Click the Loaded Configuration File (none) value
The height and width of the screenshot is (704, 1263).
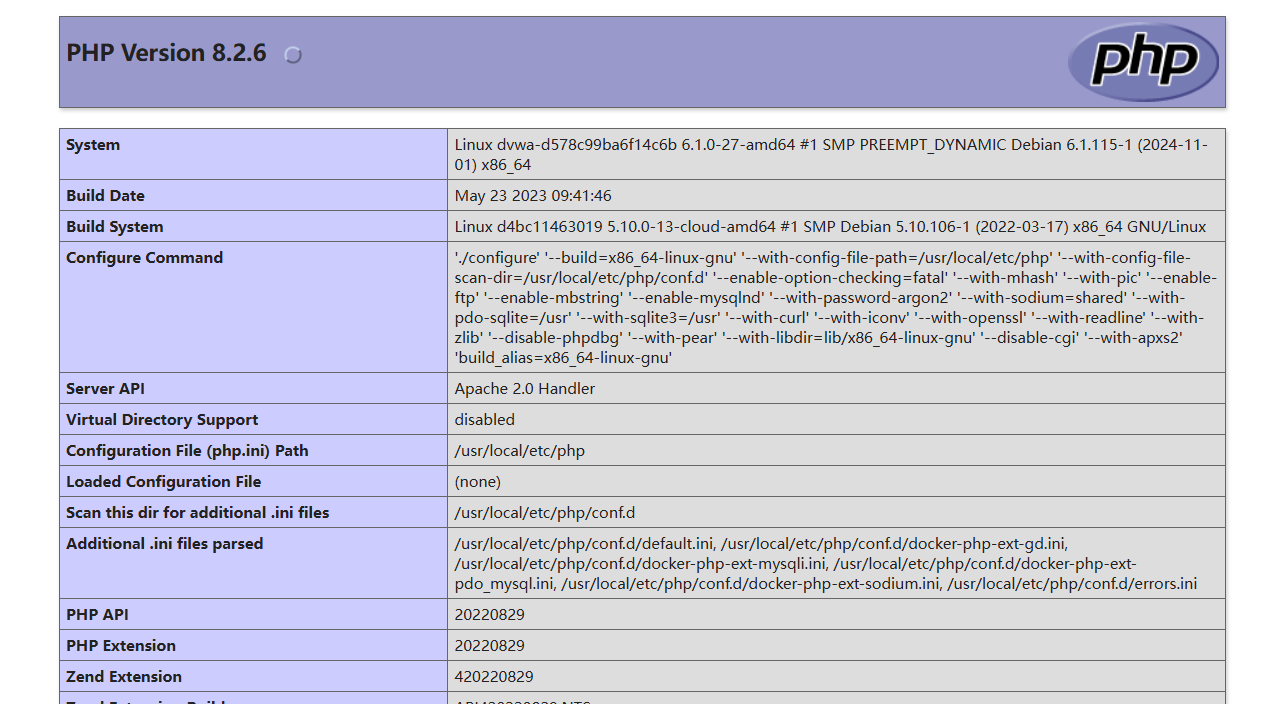click(478, 482)
